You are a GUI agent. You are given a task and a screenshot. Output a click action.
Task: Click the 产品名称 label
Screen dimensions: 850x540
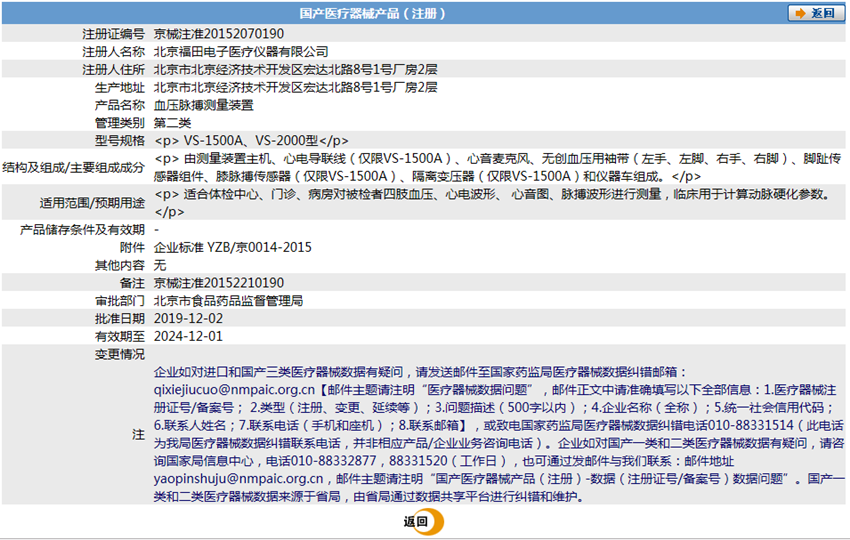pos(120,105)
